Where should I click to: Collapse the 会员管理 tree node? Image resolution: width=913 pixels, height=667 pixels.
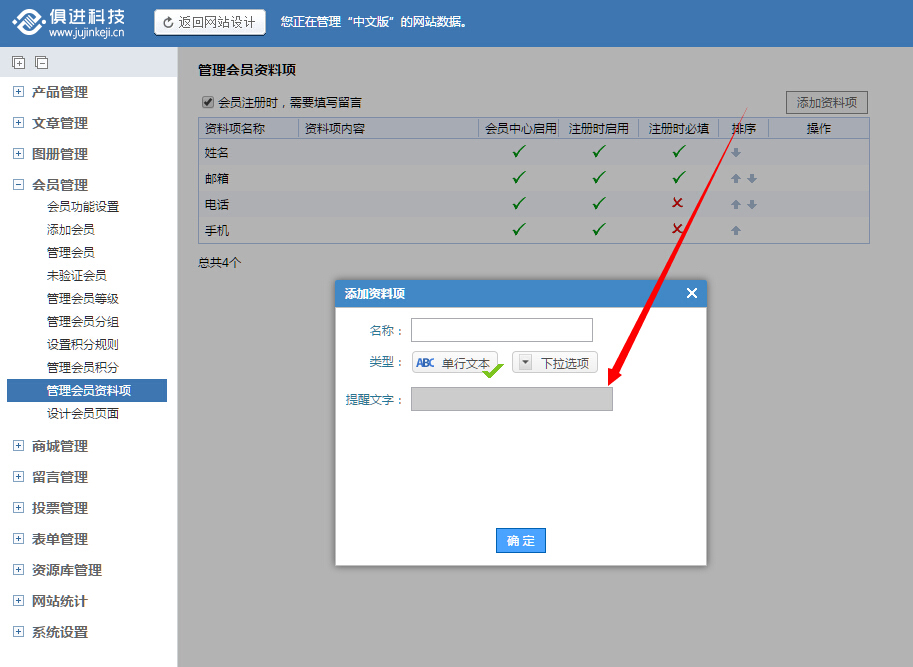(x=18, y=185)
